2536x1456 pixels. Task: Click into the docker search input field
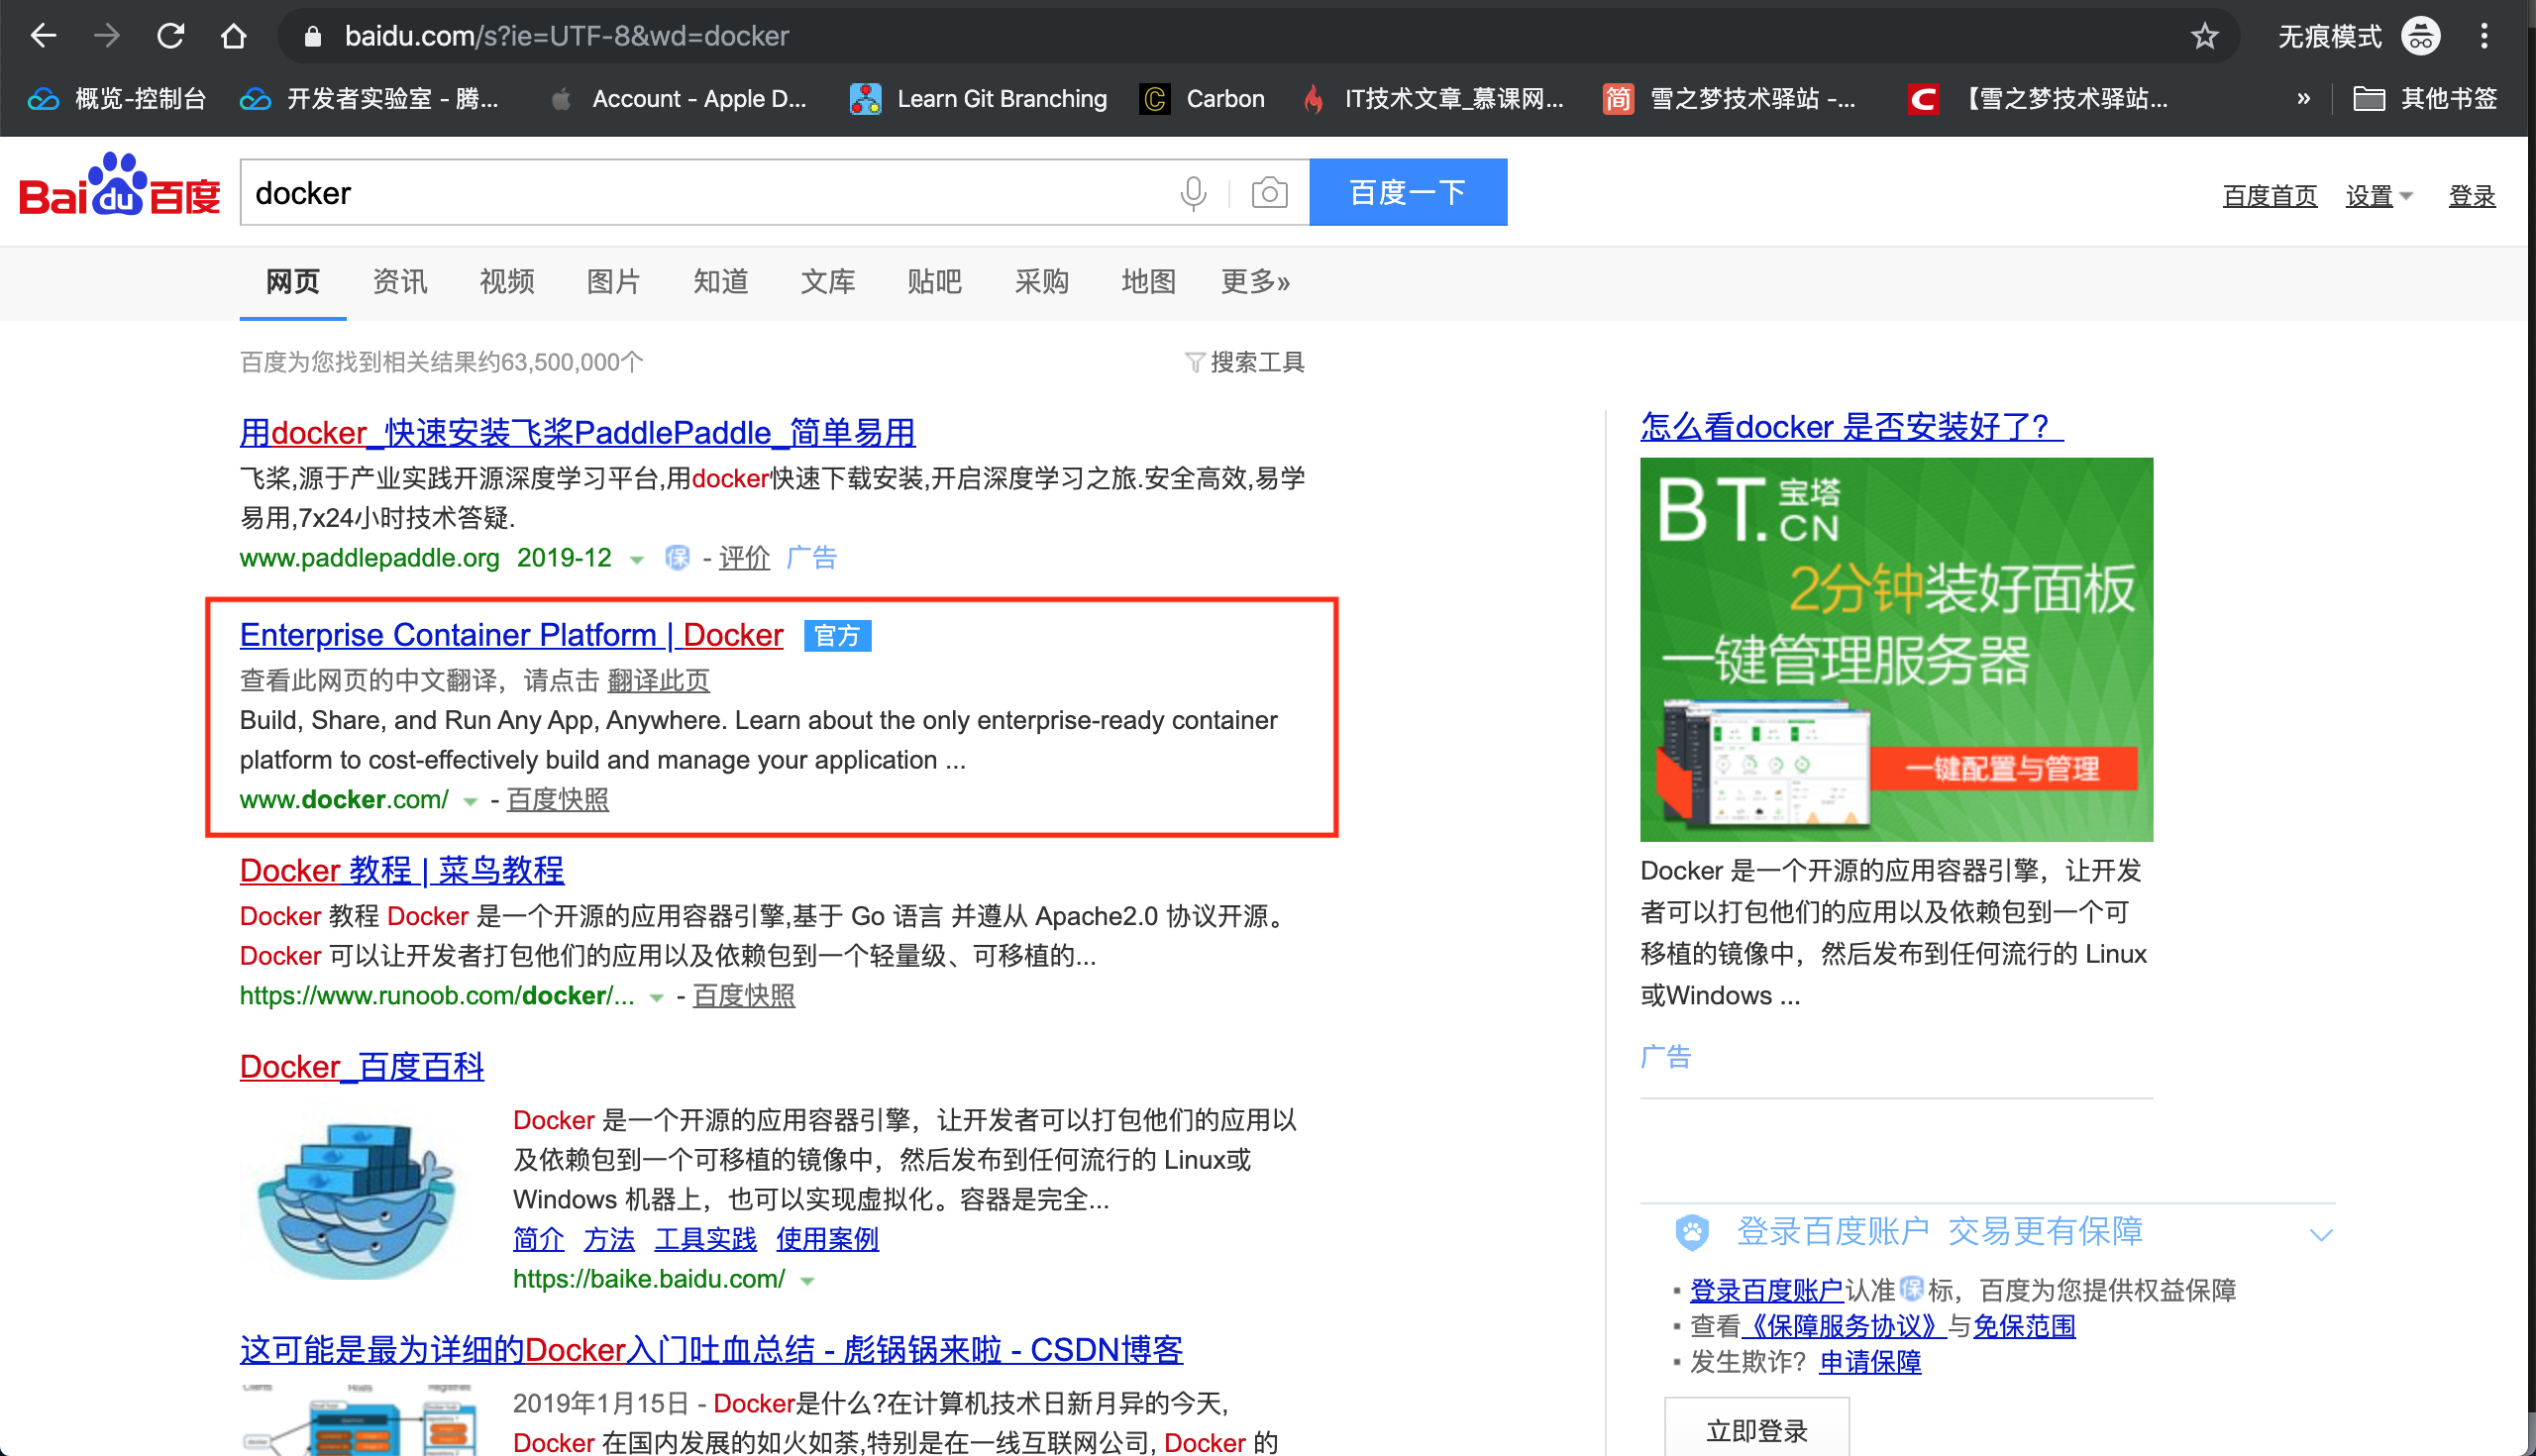coord(700,192)
